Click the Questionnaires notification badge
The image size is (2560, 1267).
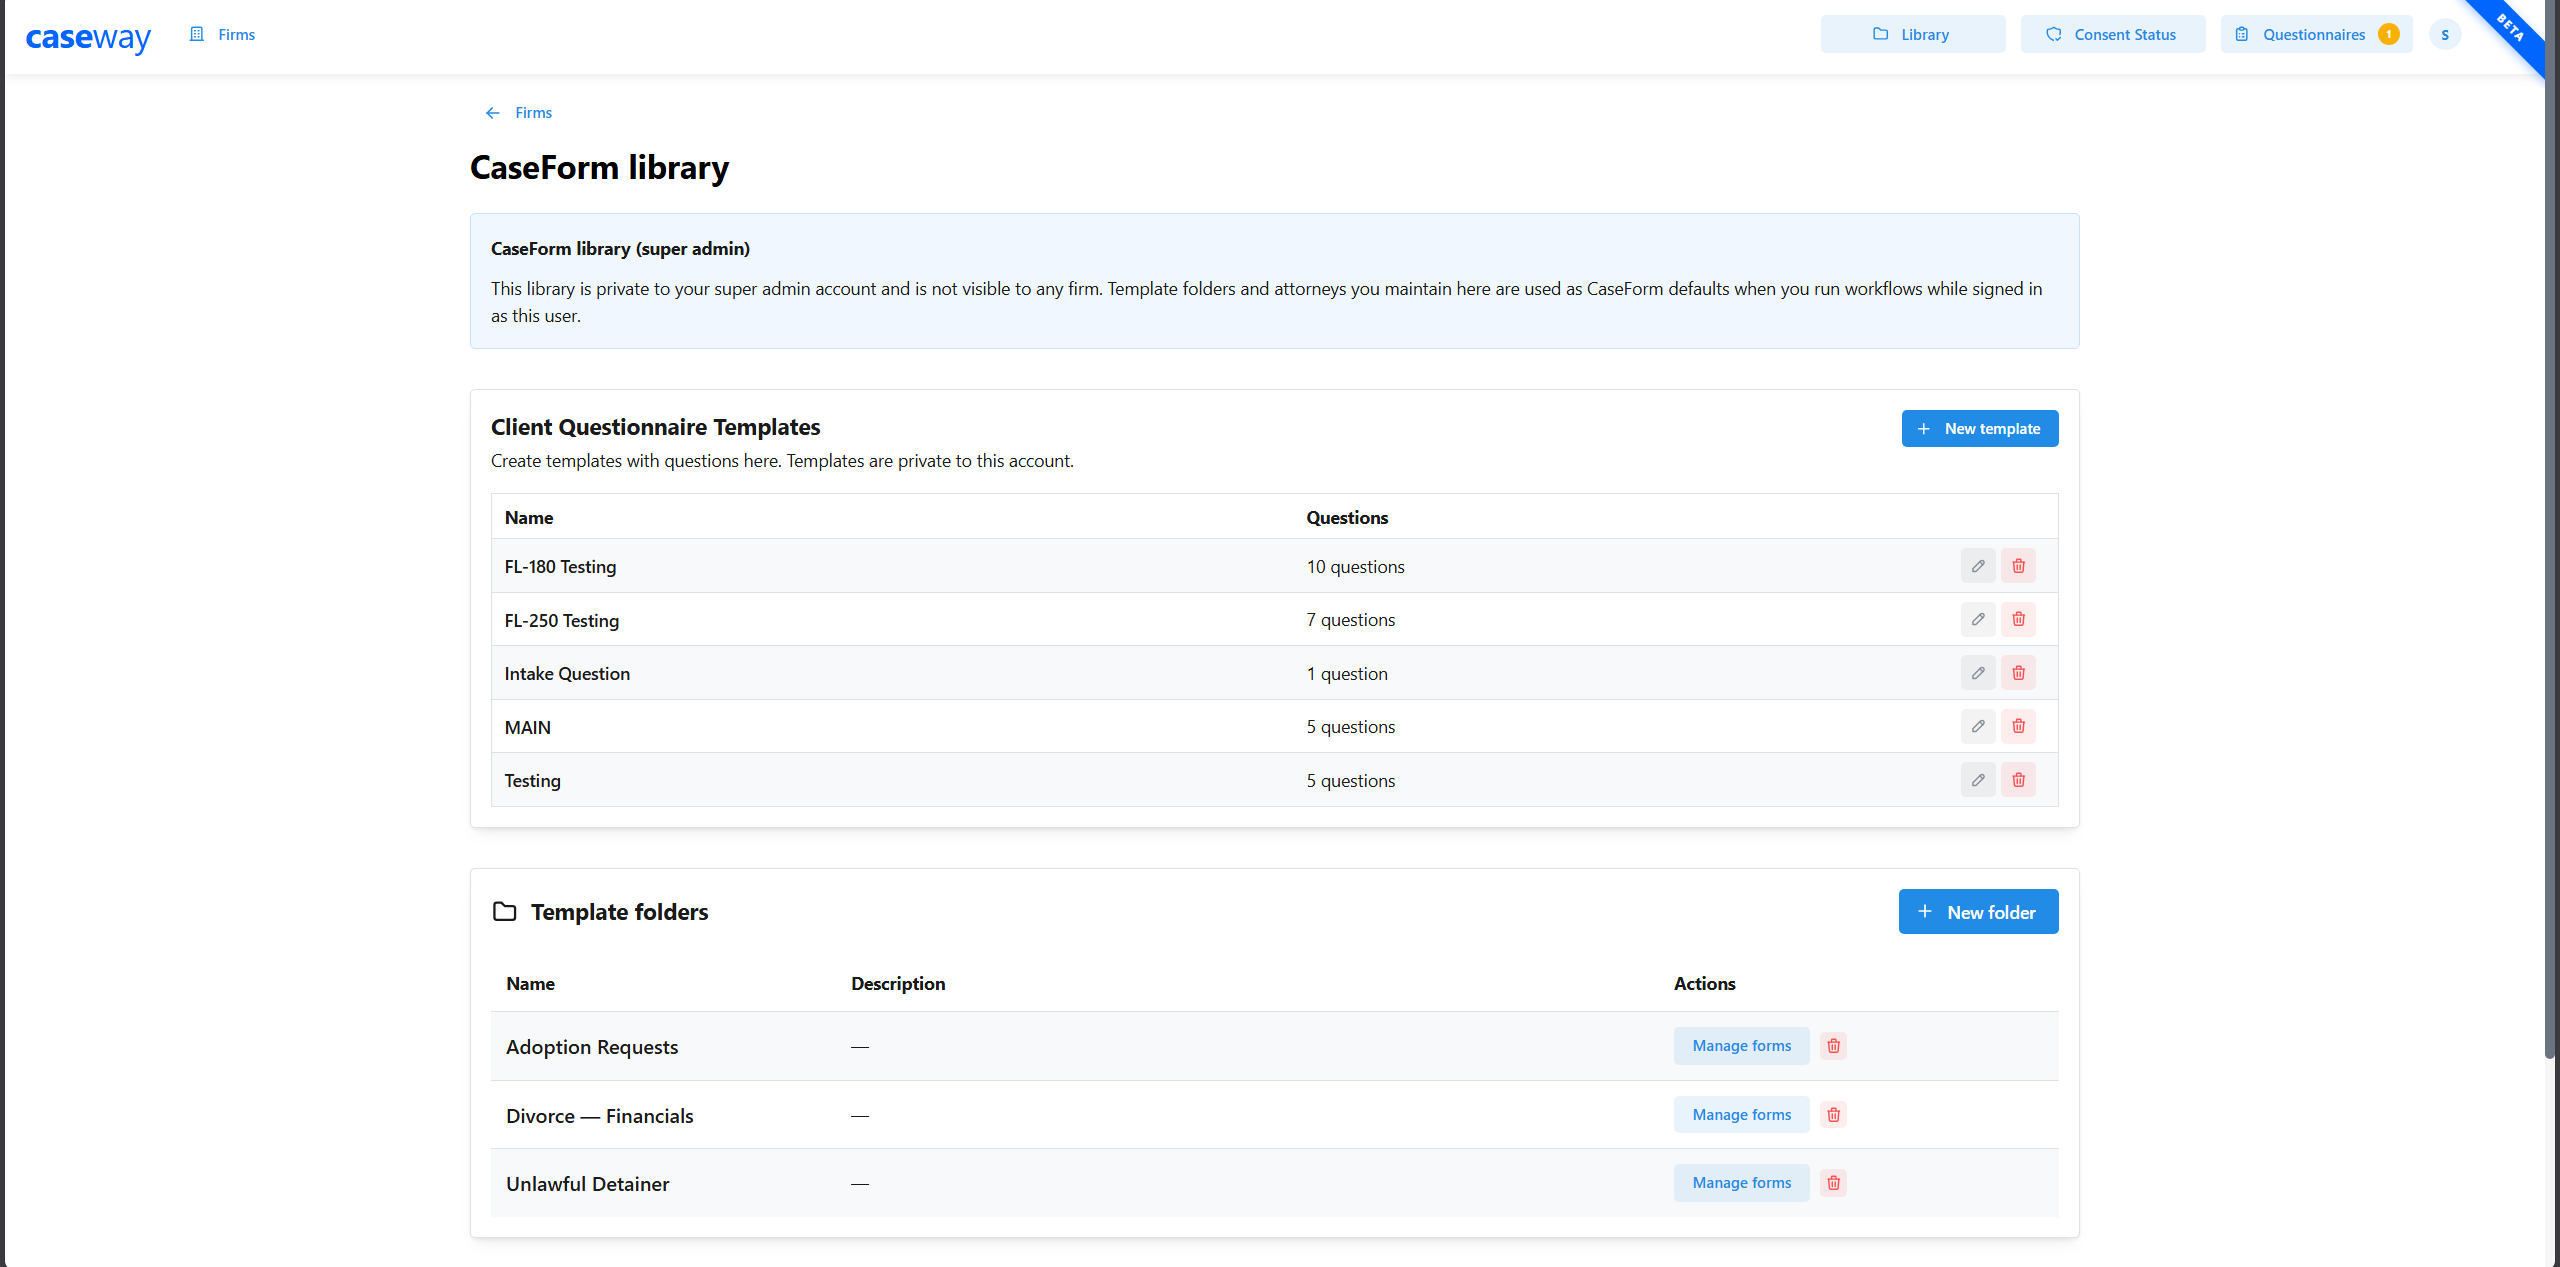tap(2389, 35)
